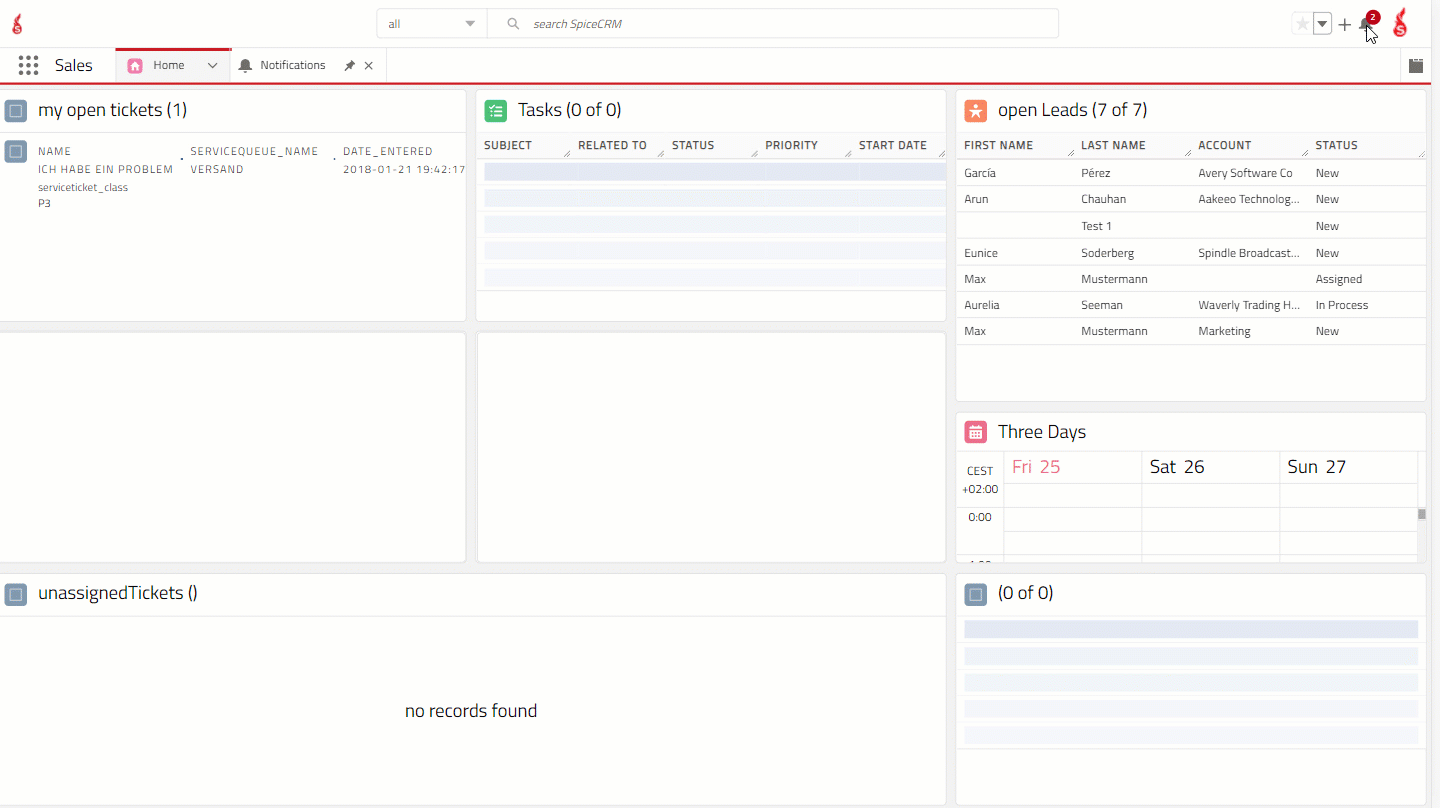Viewport: 1440px width, 808px height.
Task: Open the Home tab chevron menu
Action: click(x=212, y=66)
